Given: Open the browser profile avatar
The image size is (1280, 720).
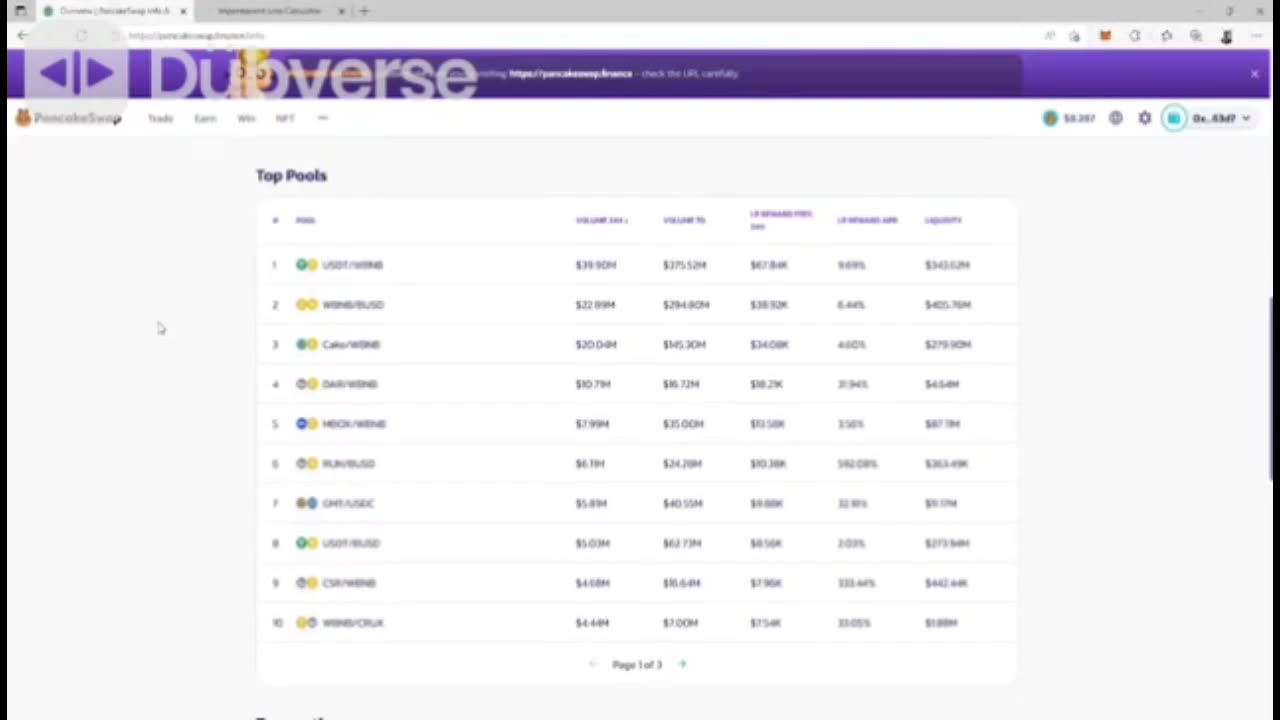Looking at the screenshot, I should [x=1226, y=36].
